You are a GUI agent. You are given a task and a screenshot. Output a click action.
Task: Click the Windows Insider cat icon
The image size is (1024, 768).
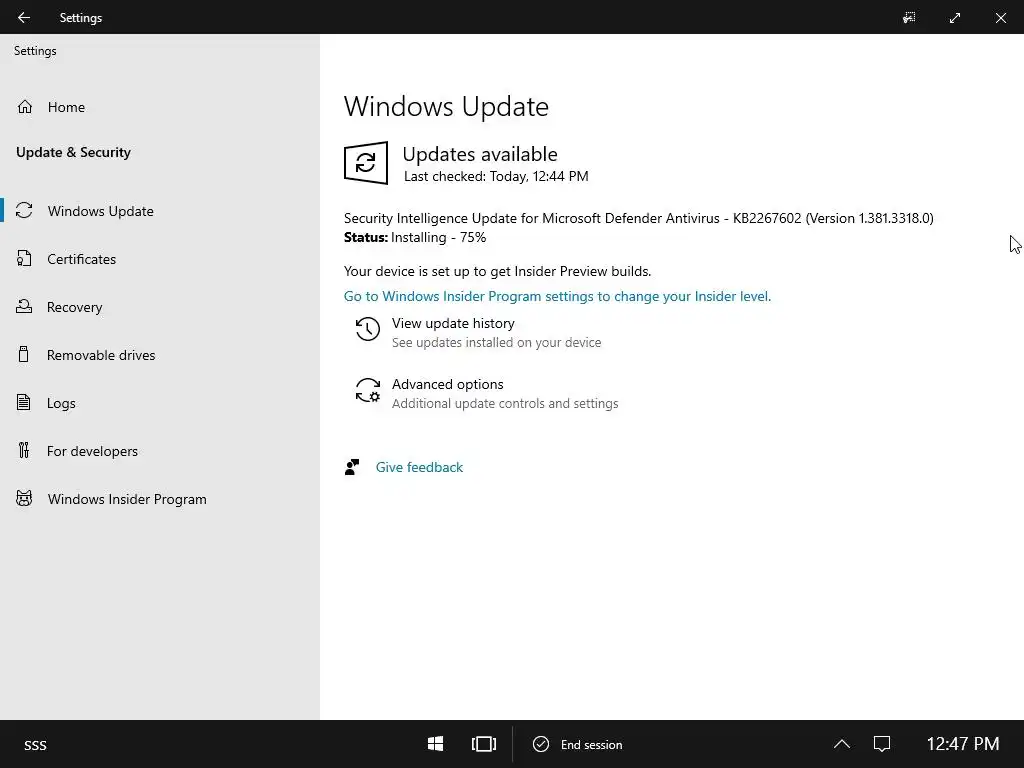24,498
